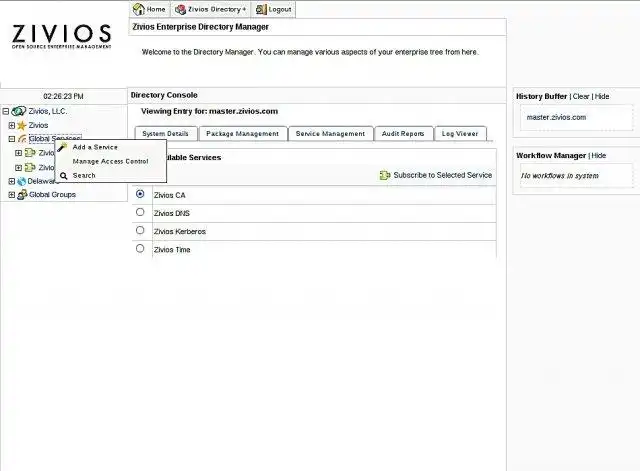
Task: Click the Zivios CA service name
Action: [x=169, y=196]
